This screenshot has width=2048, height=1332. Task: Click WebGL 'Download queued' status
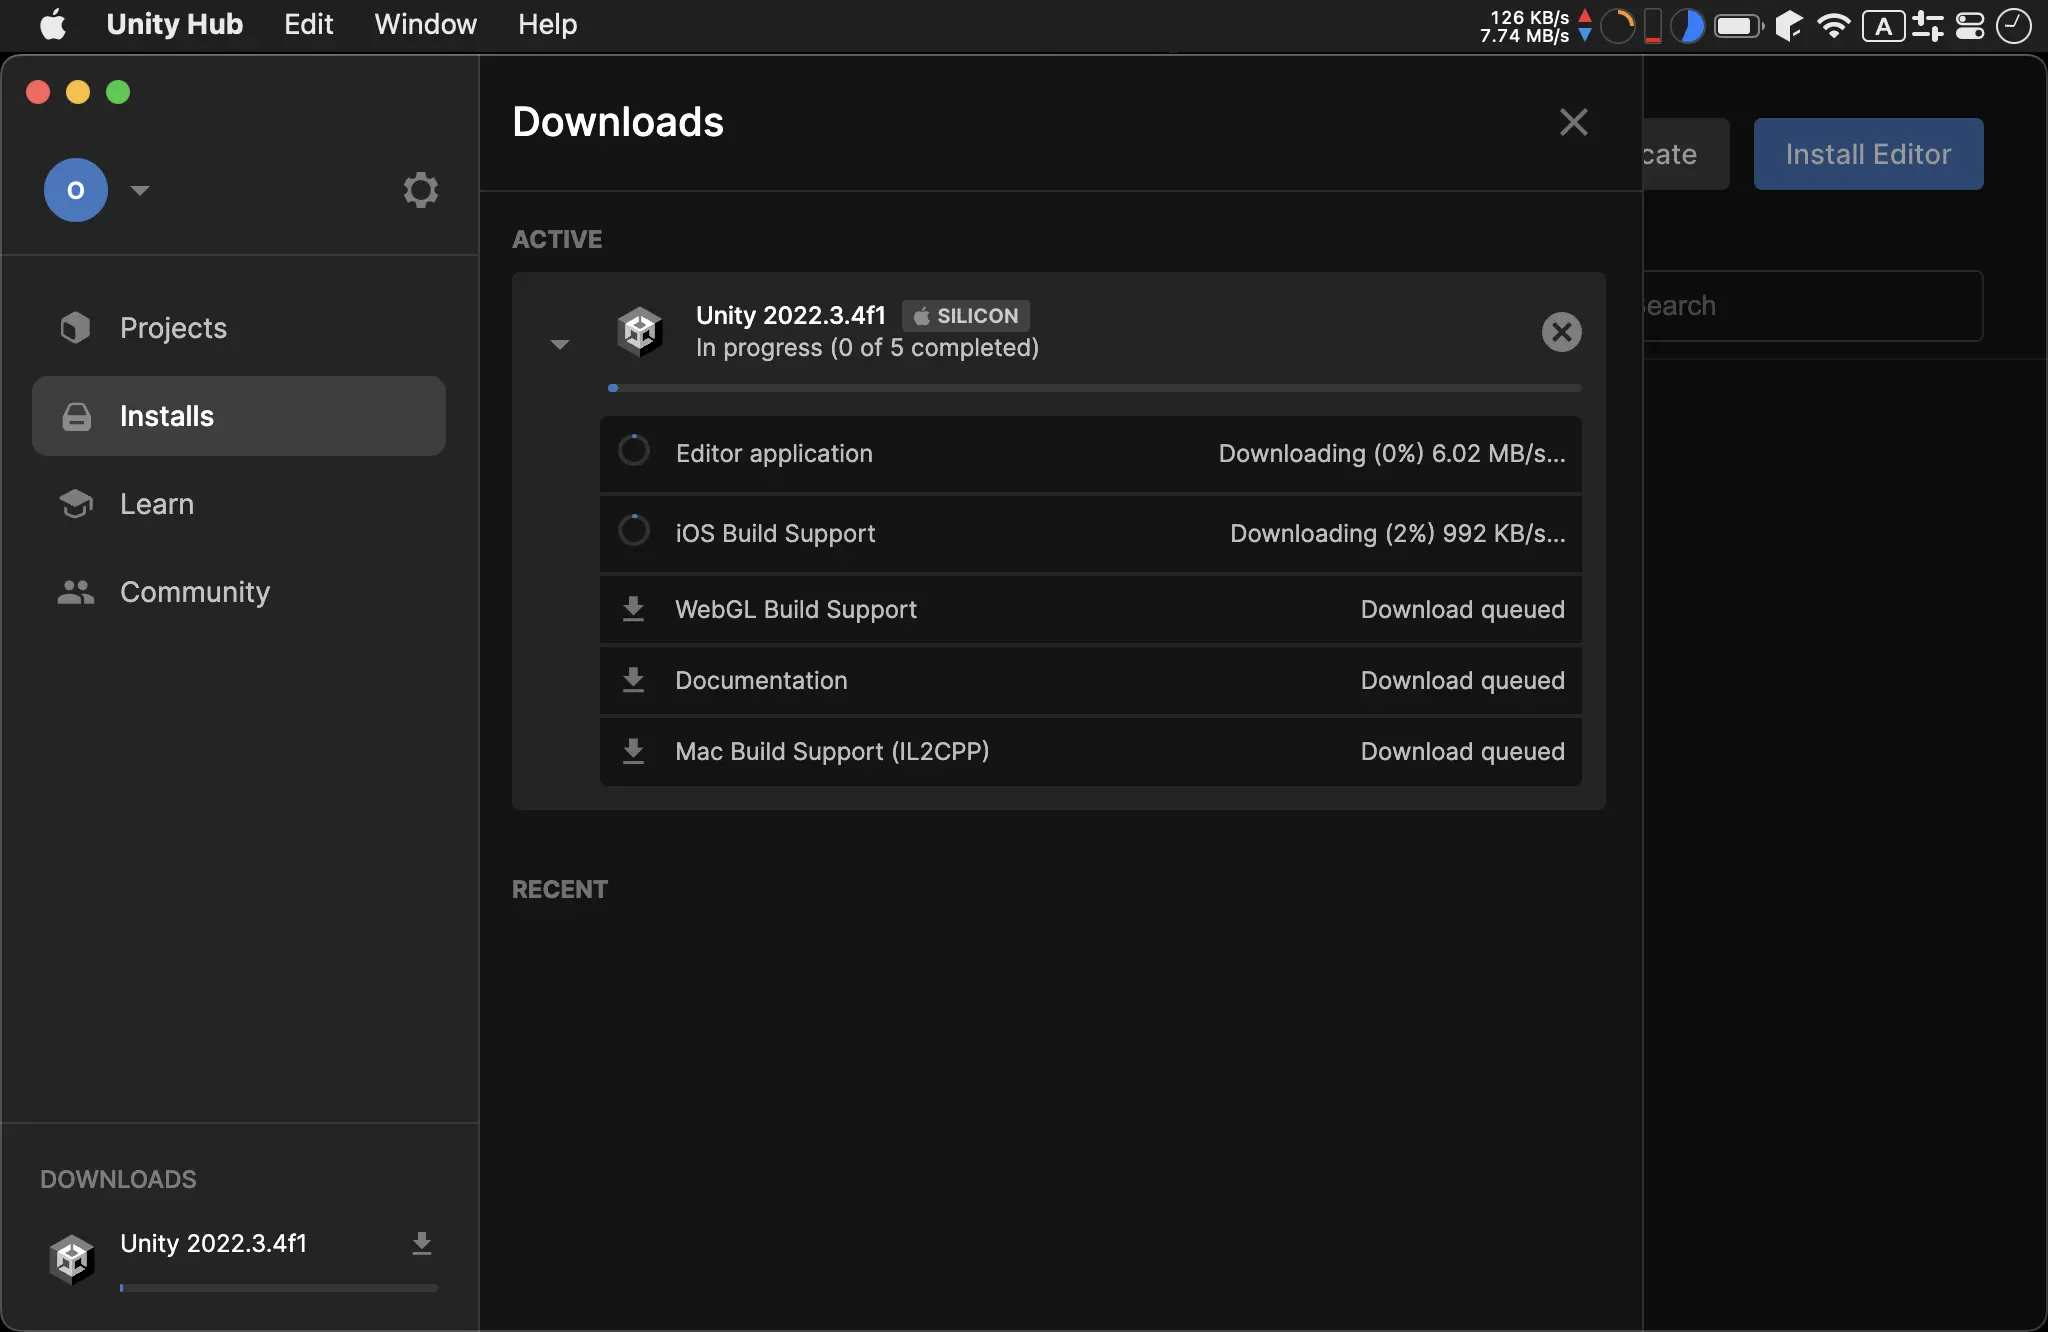(x=1463, y=610)
